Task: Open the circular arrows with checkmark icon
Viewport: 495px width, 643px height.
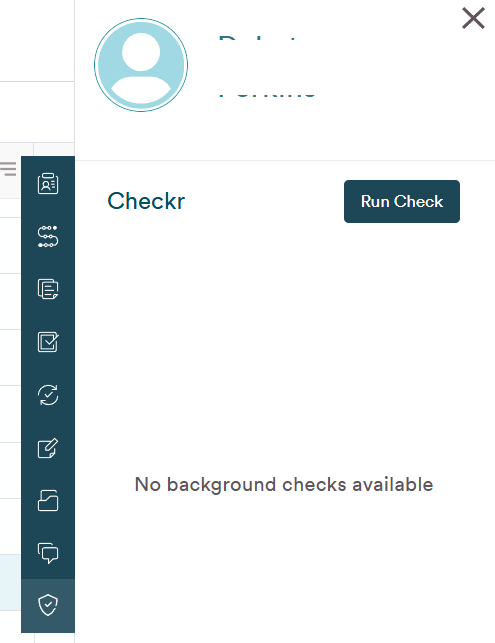Action: (x=48, y=395)
